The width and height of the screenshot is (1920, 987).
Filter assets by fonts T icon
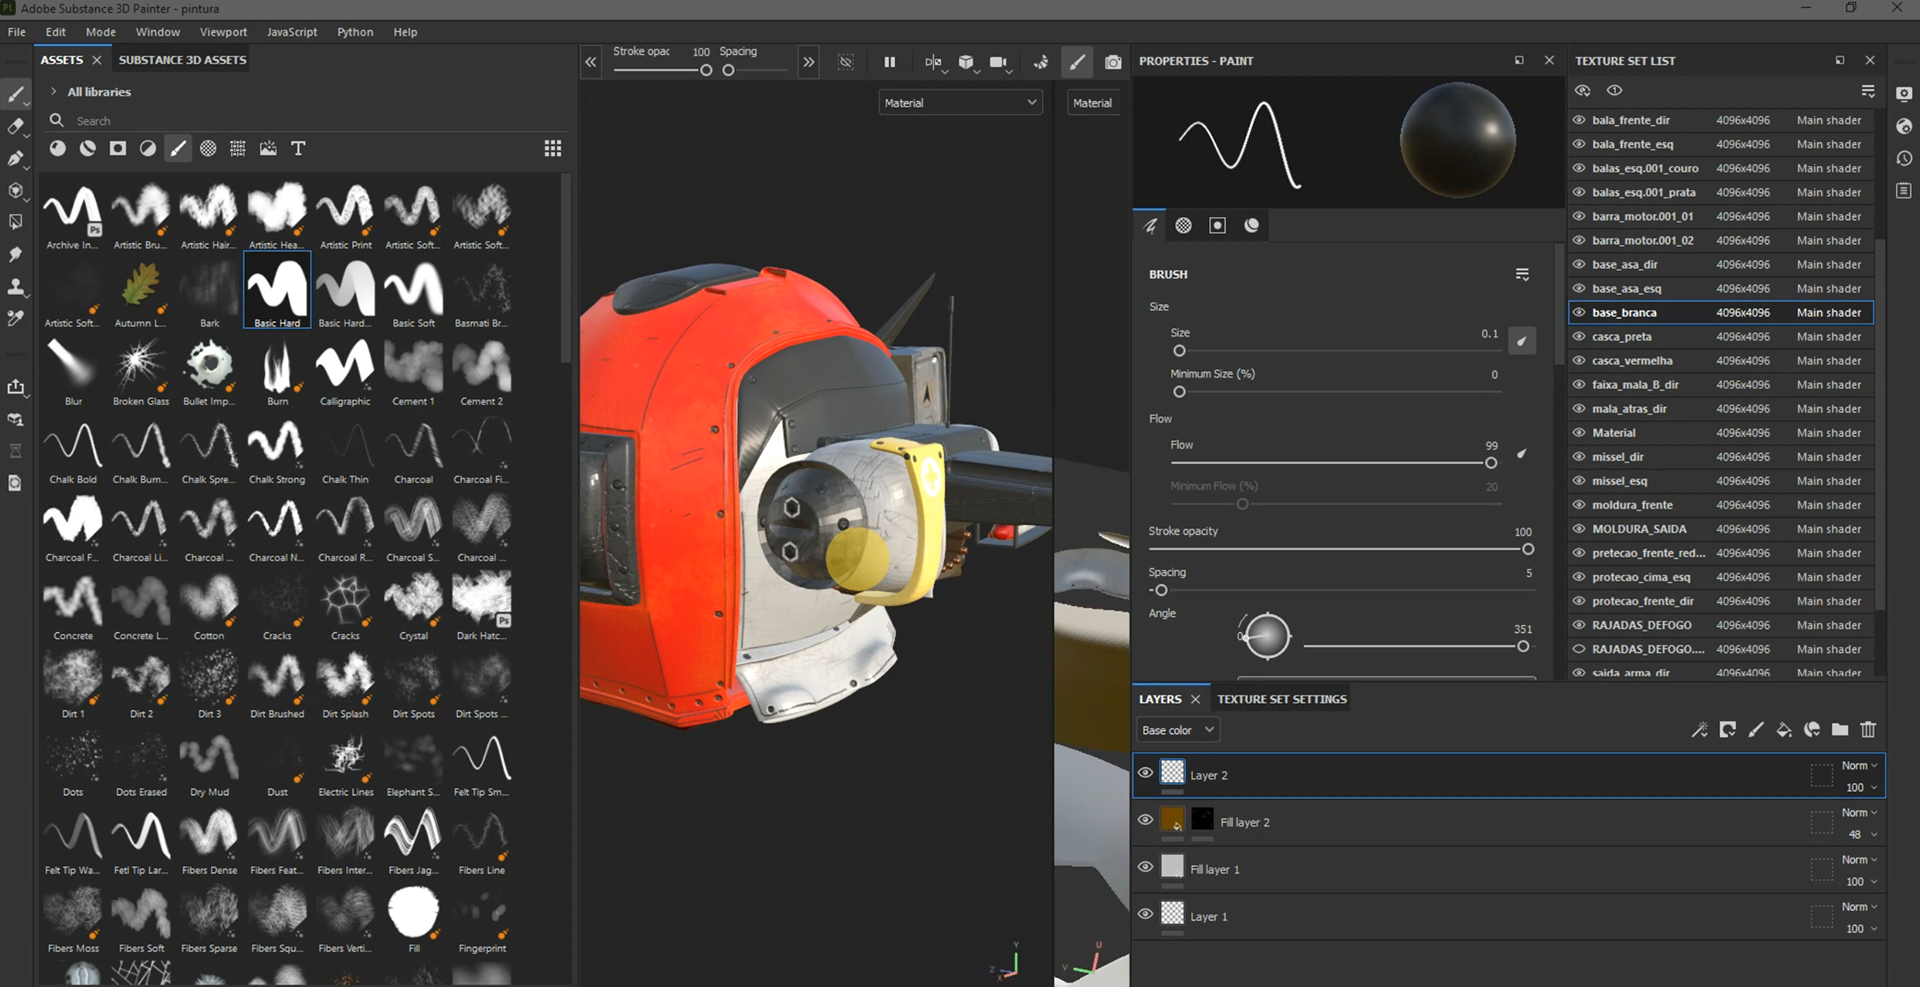tap(298, 148)
